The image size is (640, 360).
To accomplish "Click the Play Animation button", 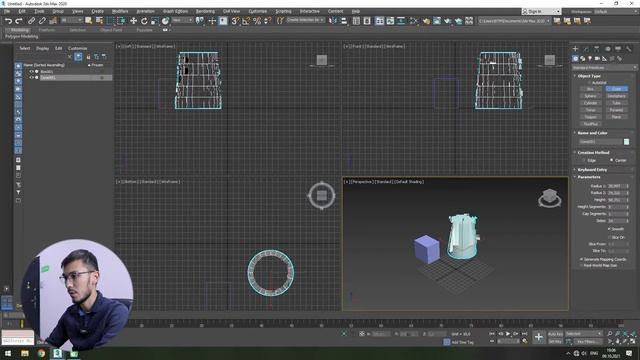I will point(508,334).
